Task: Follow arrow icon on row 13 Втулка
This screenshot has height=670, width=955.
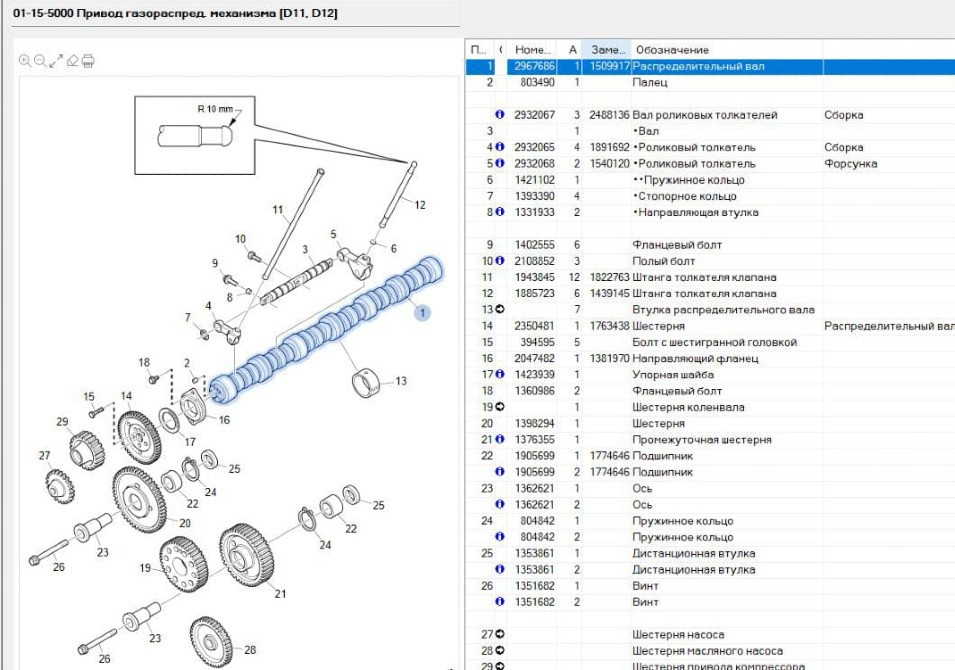Action: (x=499, y=310)
